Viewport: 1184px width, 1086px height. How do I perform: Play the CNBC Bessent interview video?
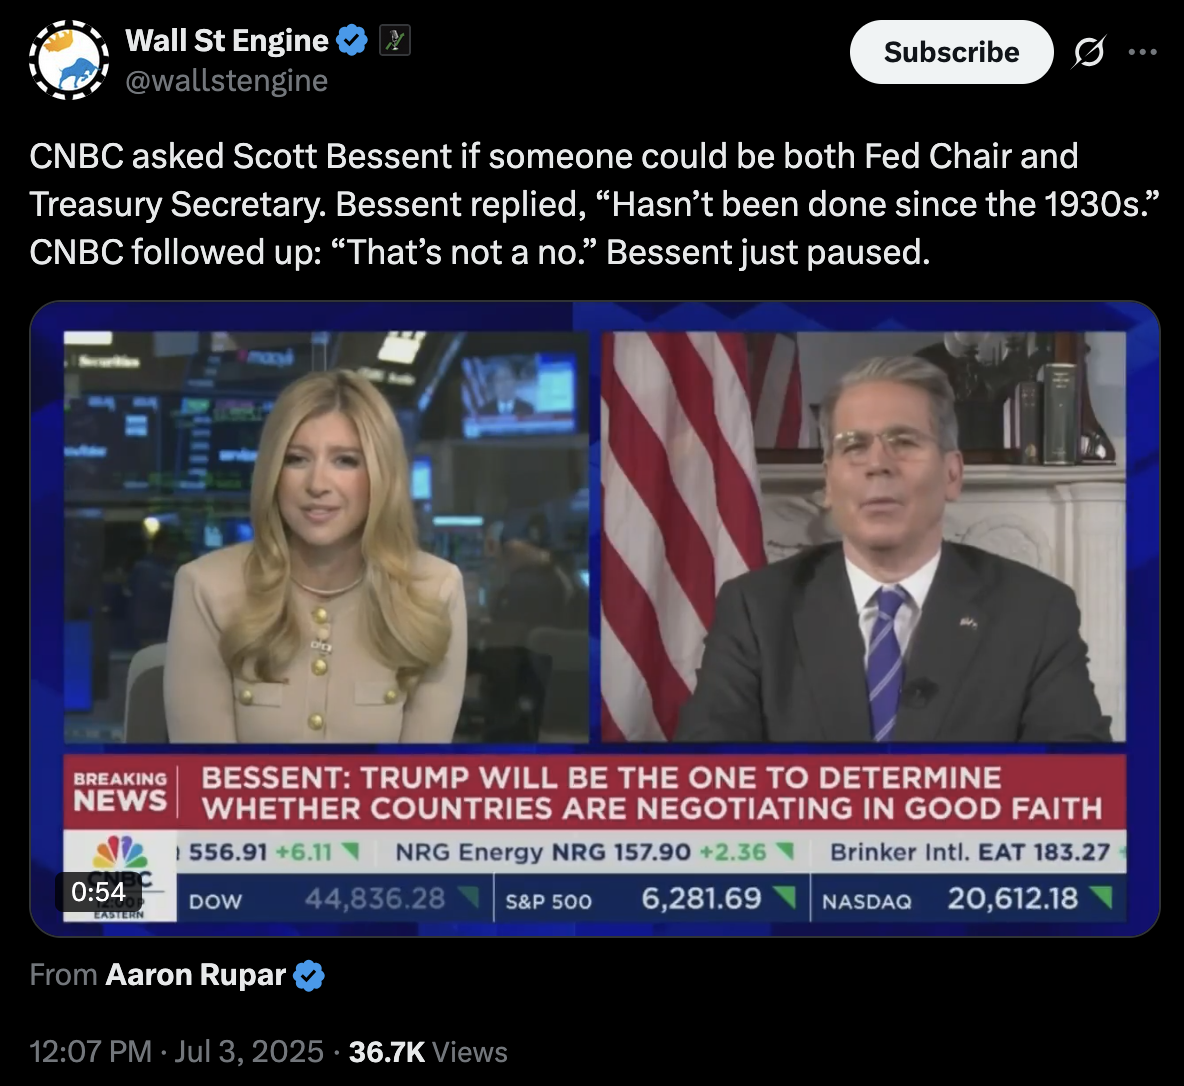click(594, 619)
